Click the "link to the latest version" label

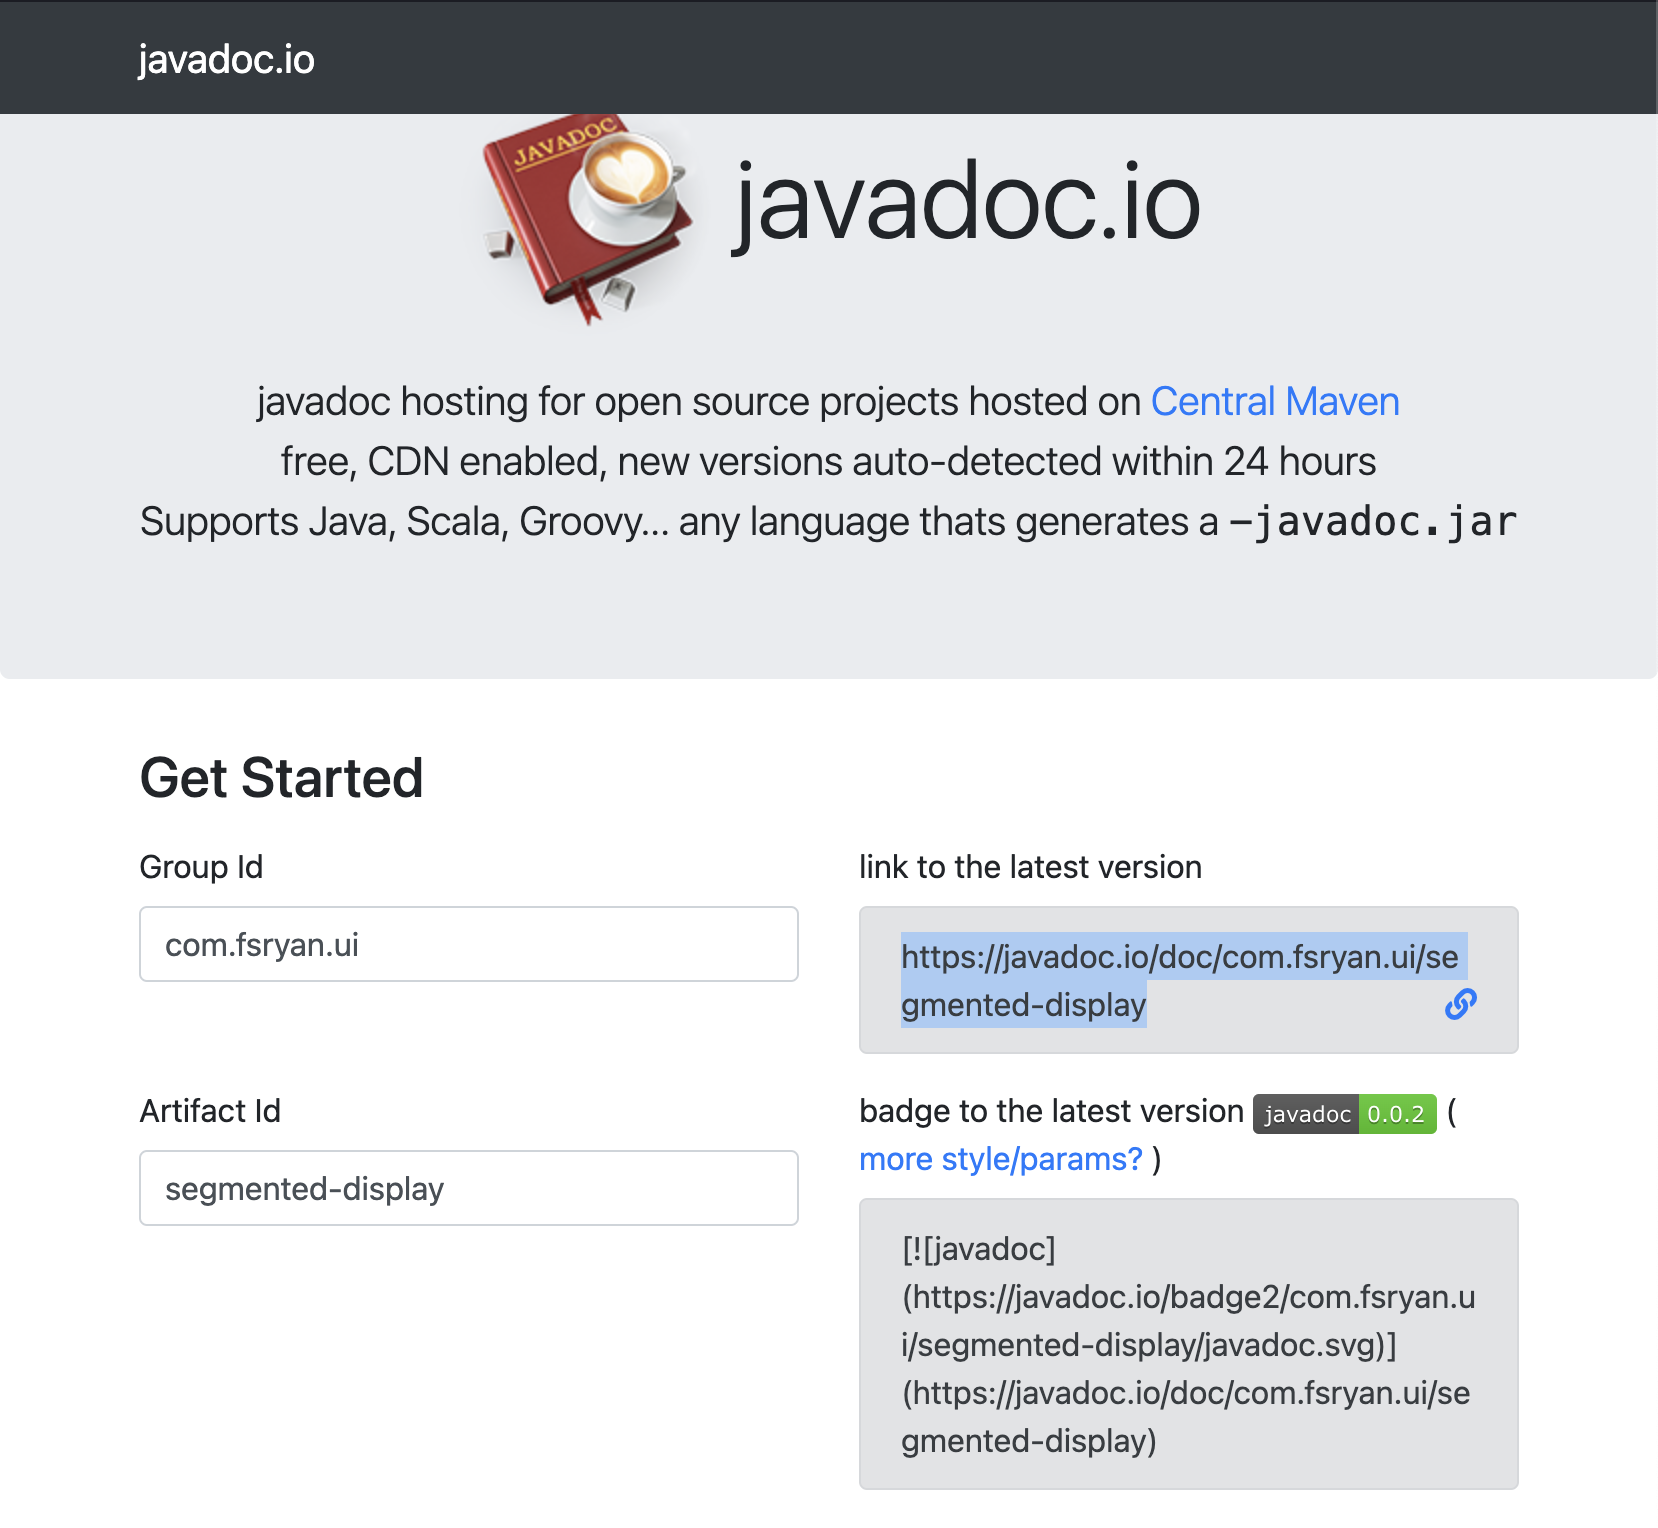[1031, 867]
